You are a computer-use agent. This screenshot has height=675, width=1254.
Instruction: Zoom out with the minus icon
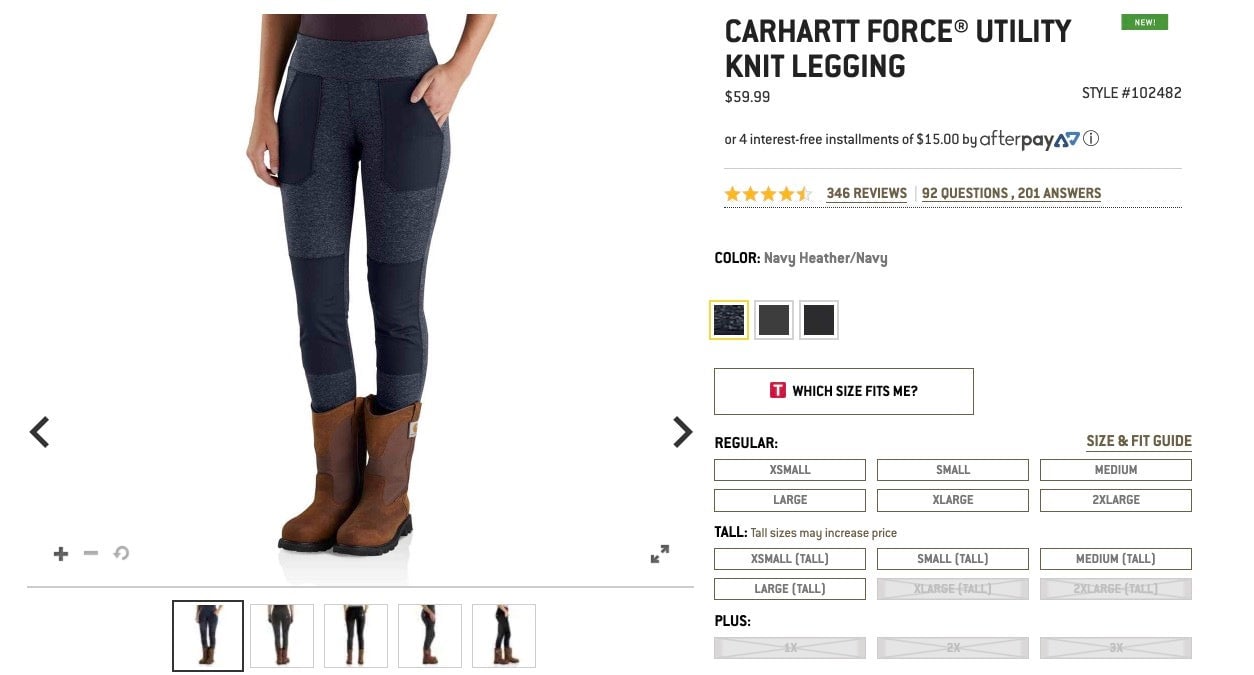tap(91, 553)
